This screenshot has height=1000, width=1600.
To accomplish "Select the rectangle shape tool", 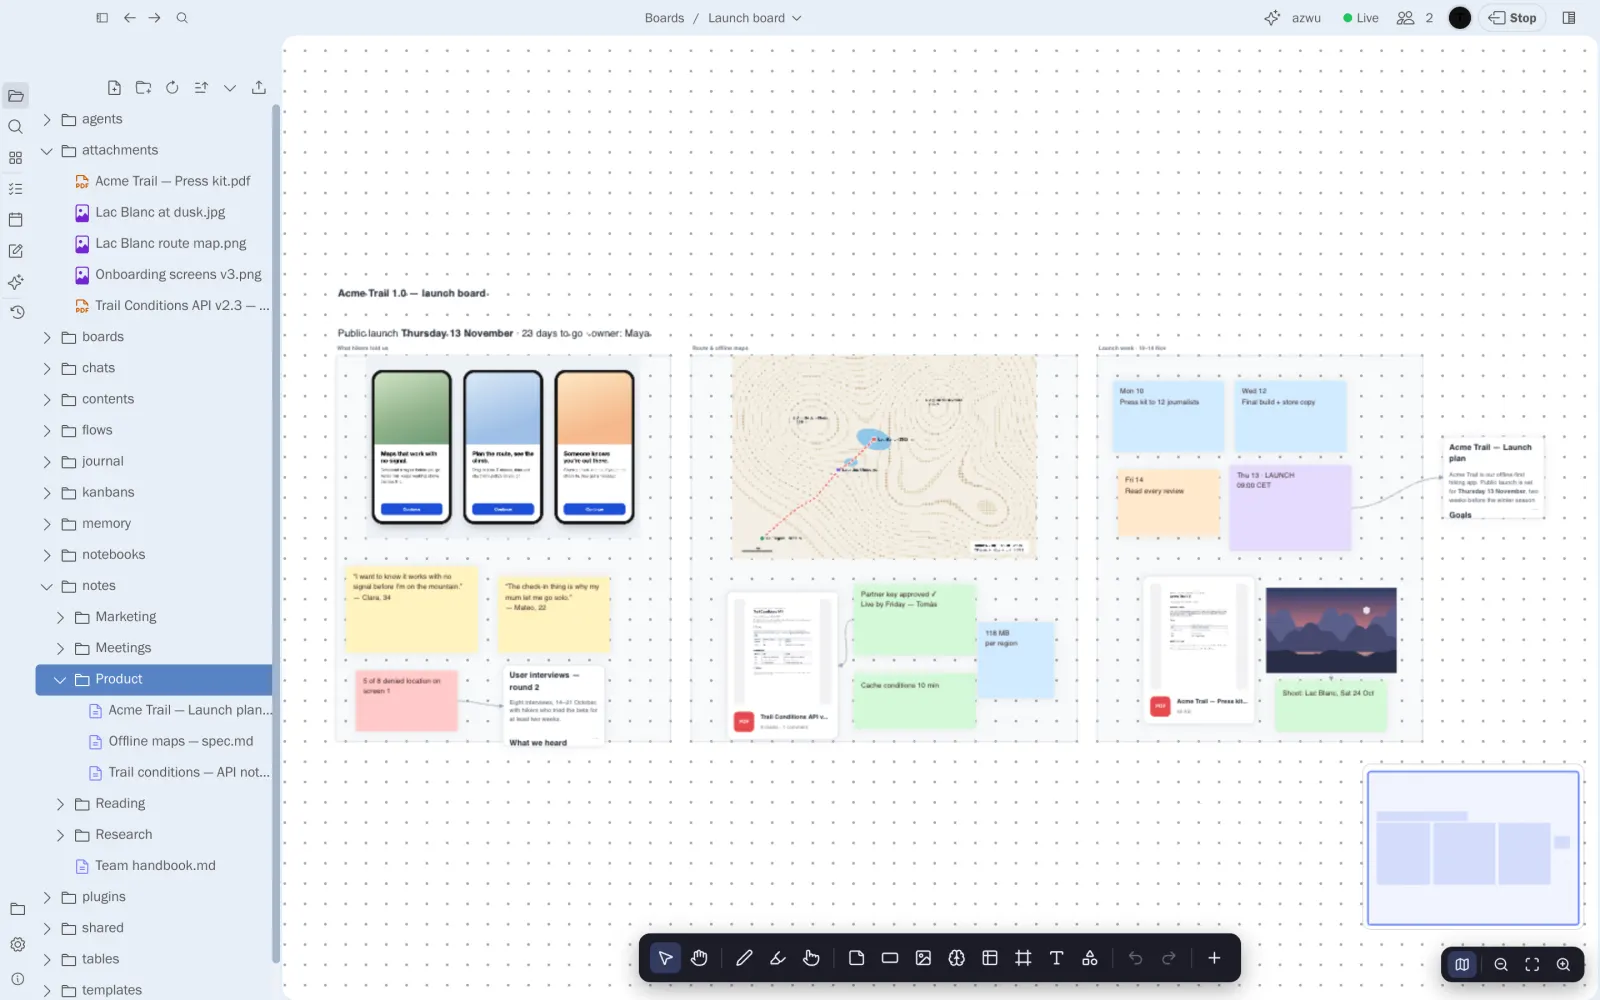I will point(890,958).
